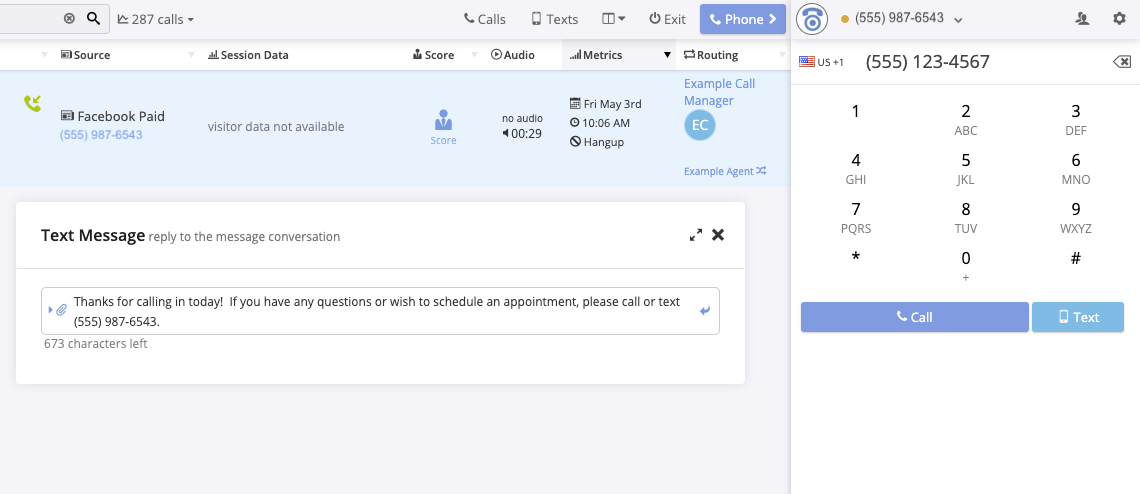
Task: Click the search magnifier icon
Action: (x=93, y=19)
